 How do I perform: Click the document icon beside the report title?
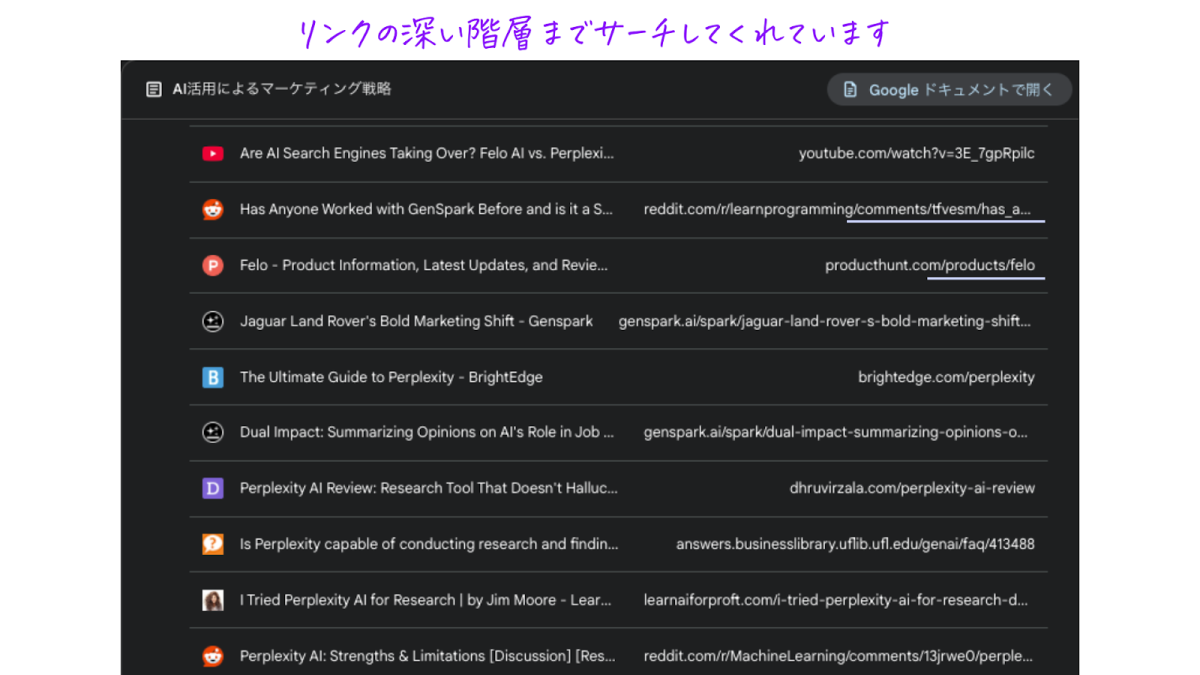click(x=154, y=89)
